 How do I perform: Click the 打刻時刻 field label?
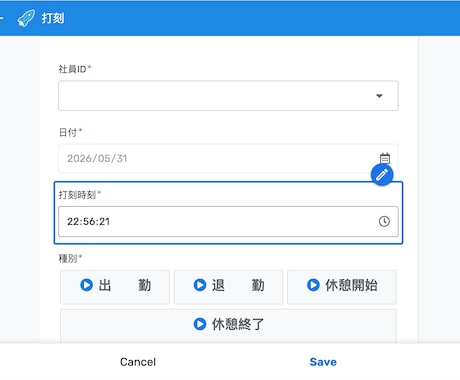[x=77, y=195]
